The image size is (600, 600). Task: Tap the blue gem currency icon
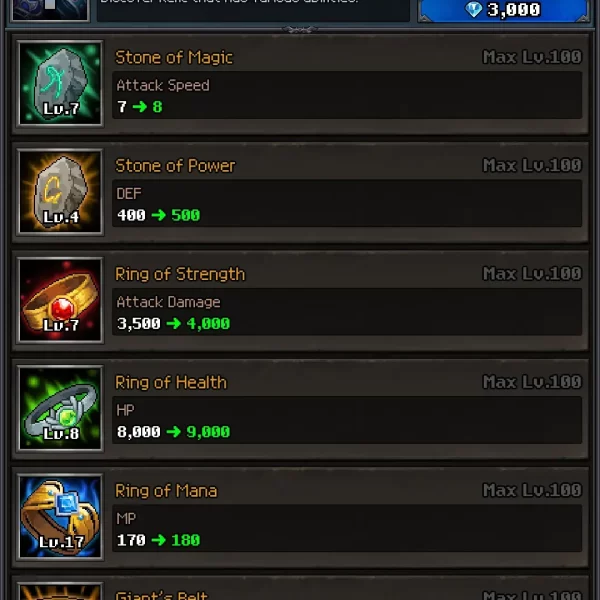tap(473, 9)
